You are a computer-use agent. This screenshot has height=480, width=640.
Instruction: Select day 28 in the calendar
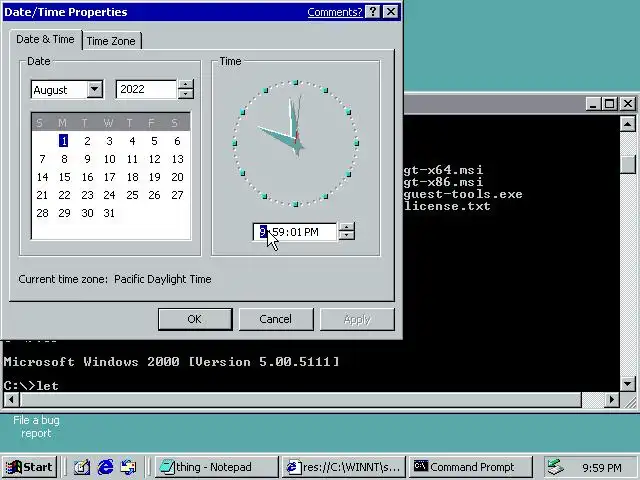tap(42, 213)
